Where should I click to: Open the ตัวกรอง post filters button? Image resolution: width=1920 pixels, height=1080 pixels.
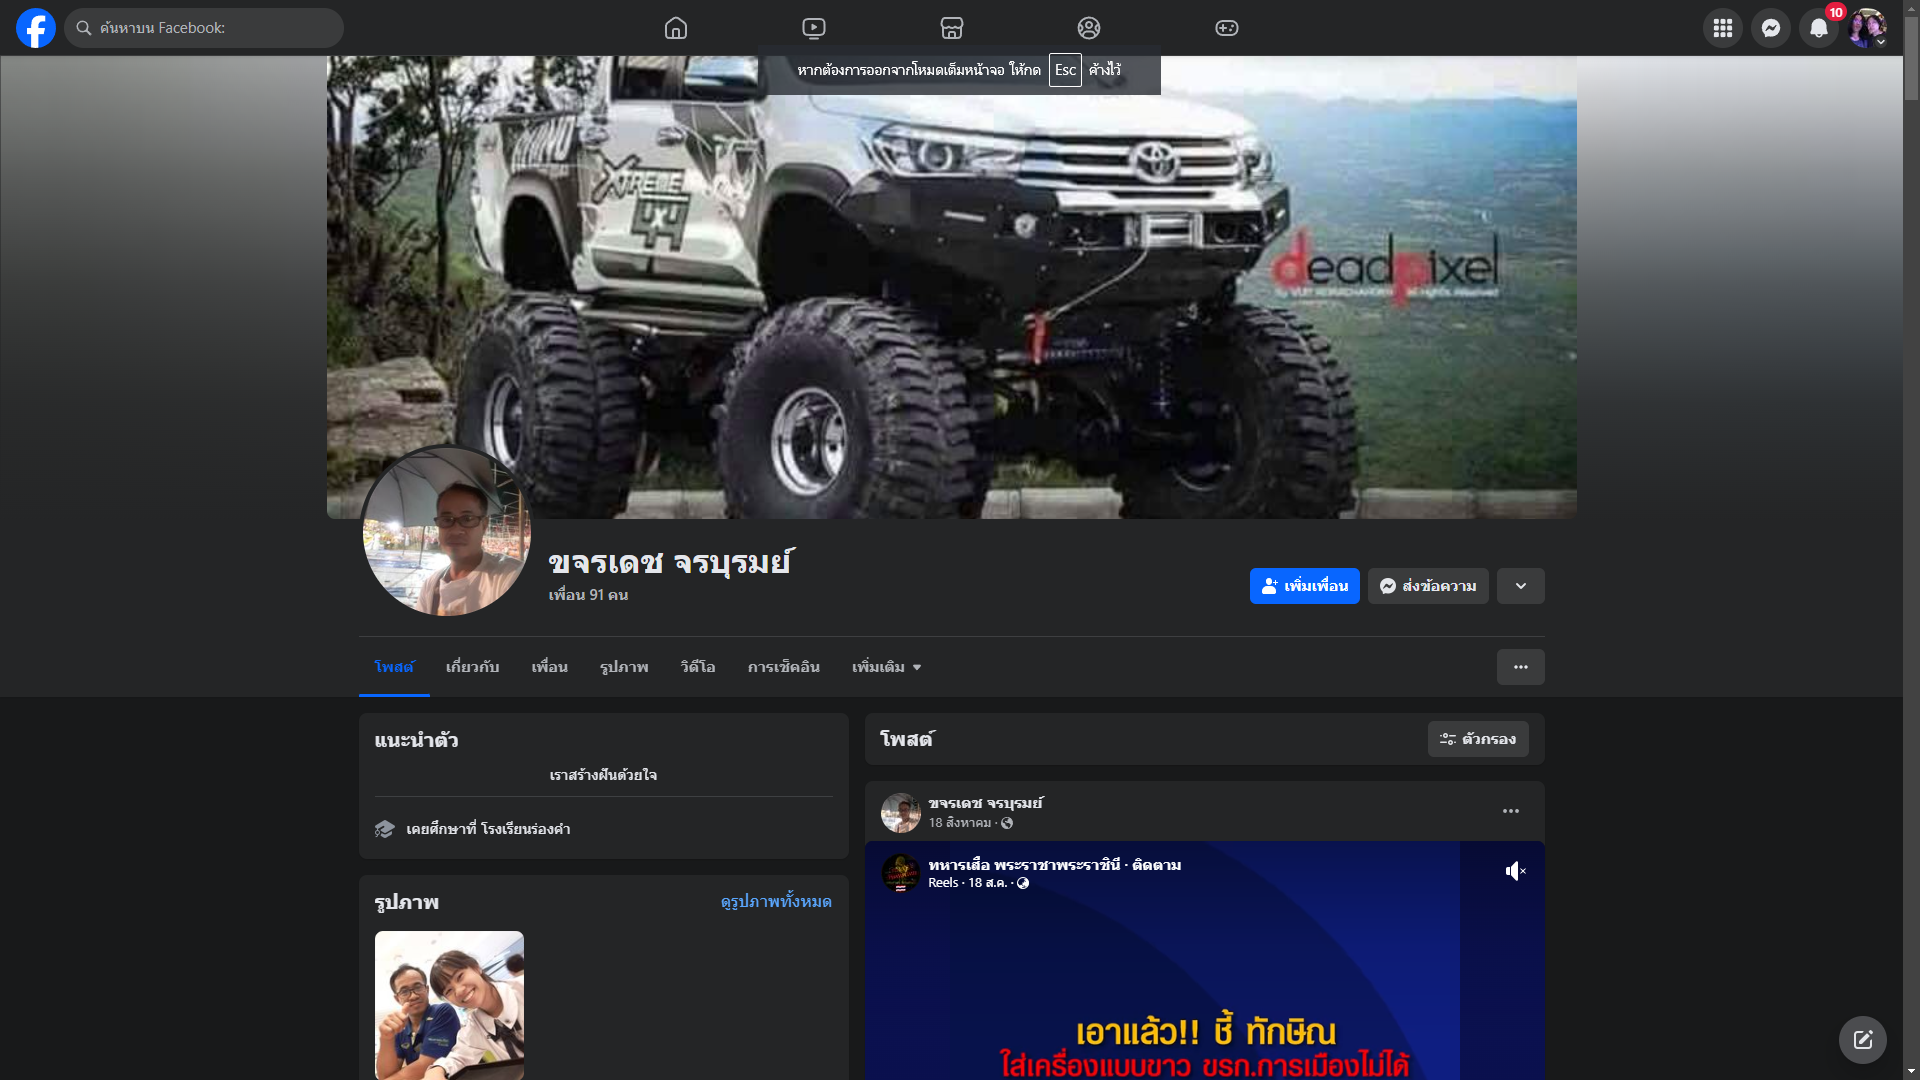(1477, 739)
